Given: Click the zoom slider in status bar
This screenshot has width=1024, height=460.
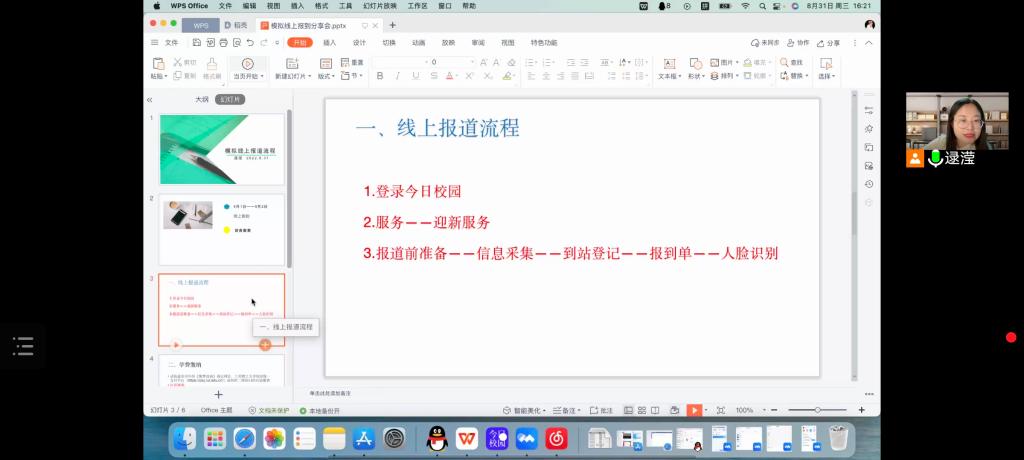Looking at the screenshot, I should [x=817, y=410].
